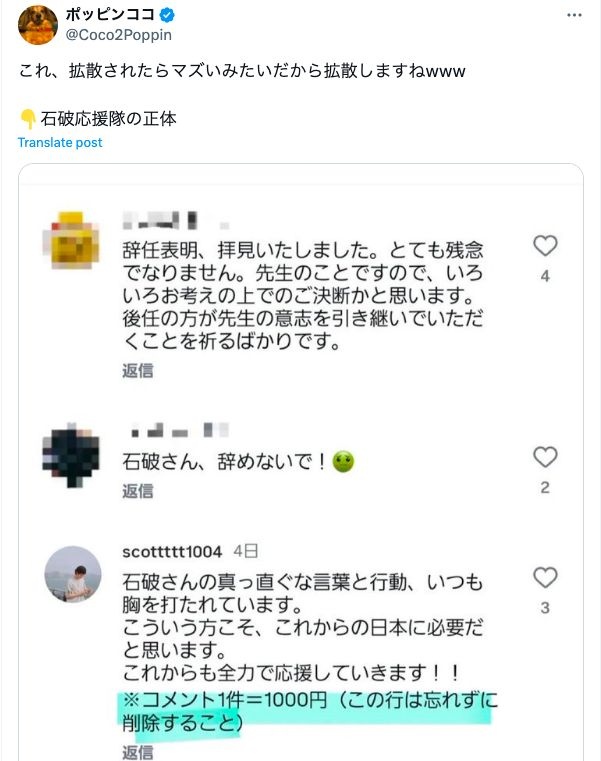Open scottttt1004's profile picture

(x=73, y=574)
